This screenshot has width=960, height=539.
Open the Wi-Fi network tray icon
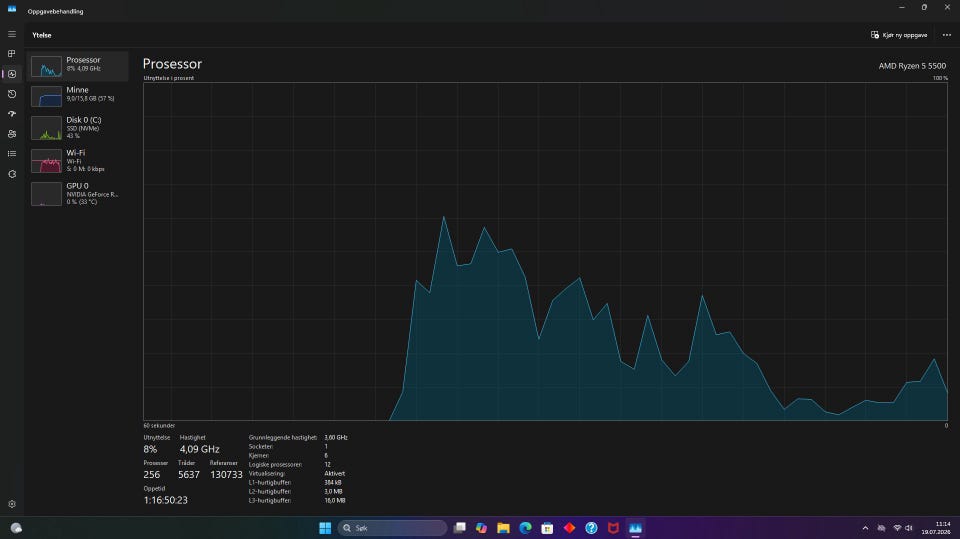(x=898, y=528)
